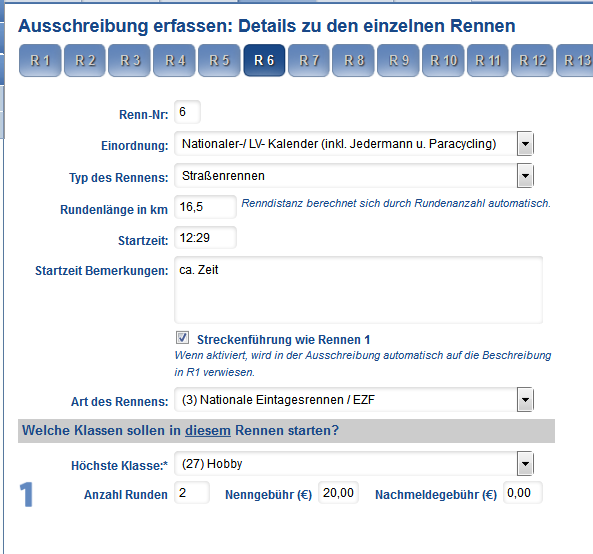
Task: Go to the R 10 race tab
Action: [443, 61]
